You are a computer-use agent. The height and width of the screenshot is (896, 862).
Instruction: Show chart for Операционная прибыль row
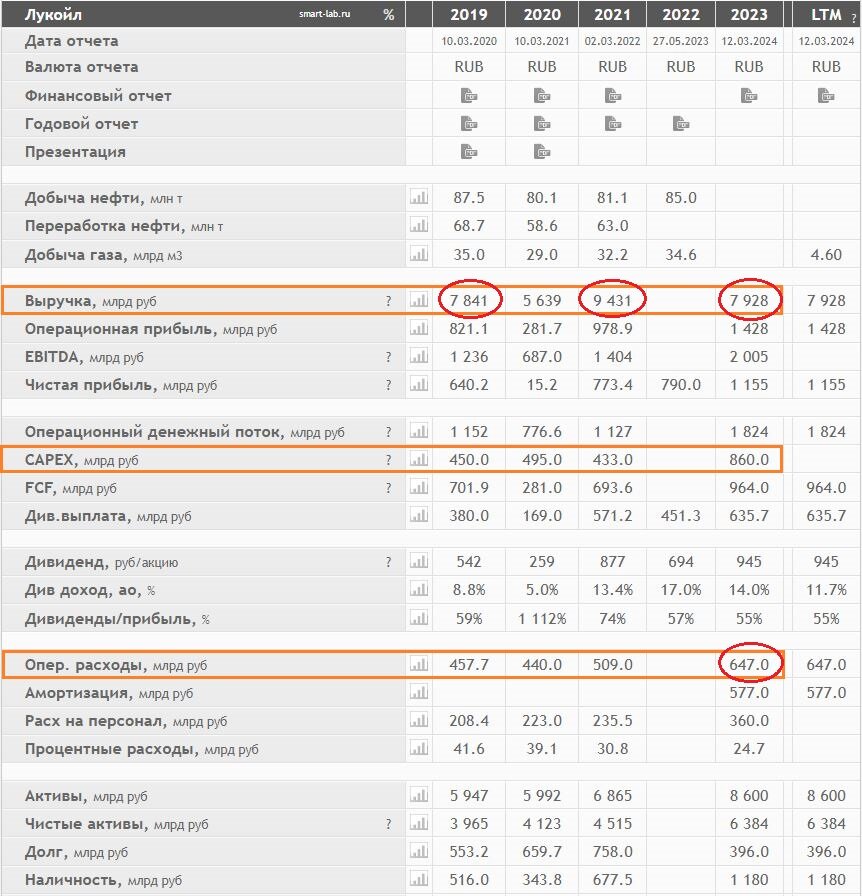click(x=419, y=329)
